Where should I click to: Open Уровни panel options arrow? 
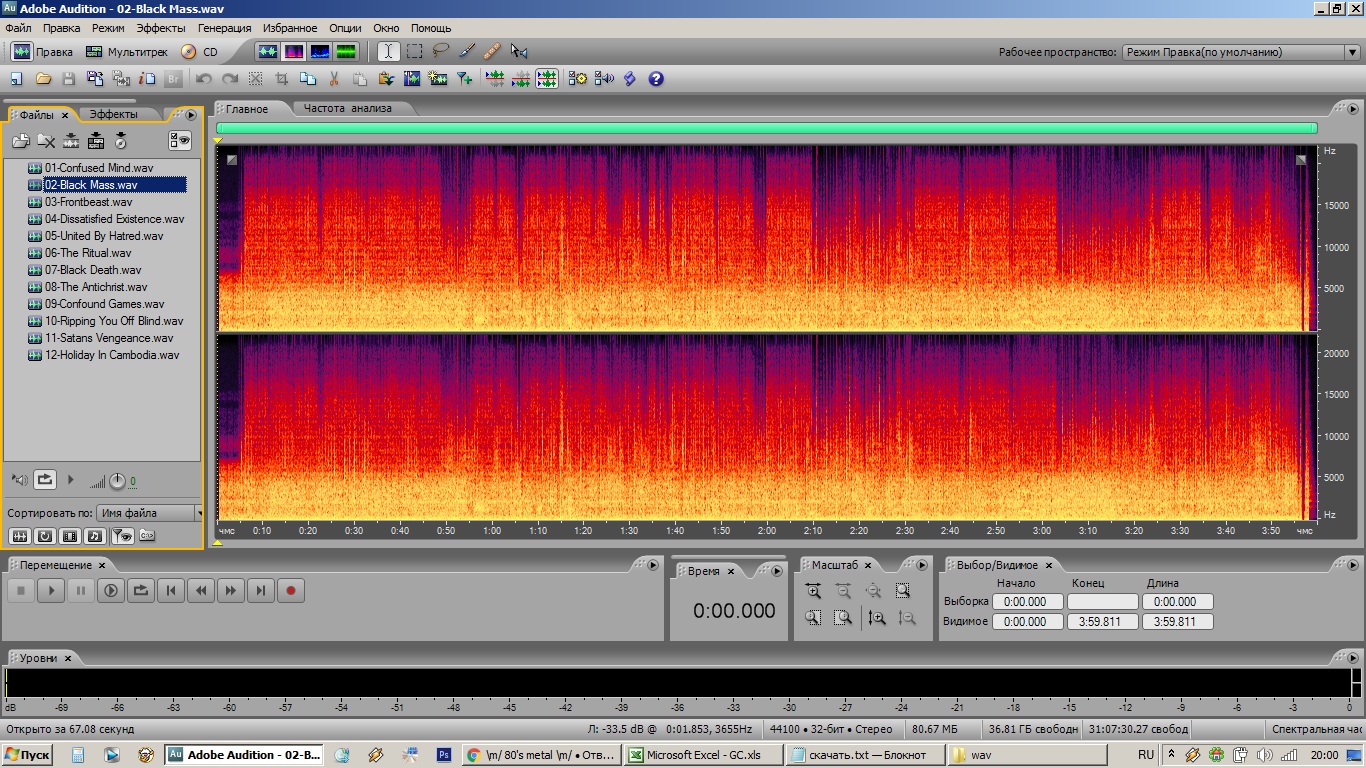1352,658
